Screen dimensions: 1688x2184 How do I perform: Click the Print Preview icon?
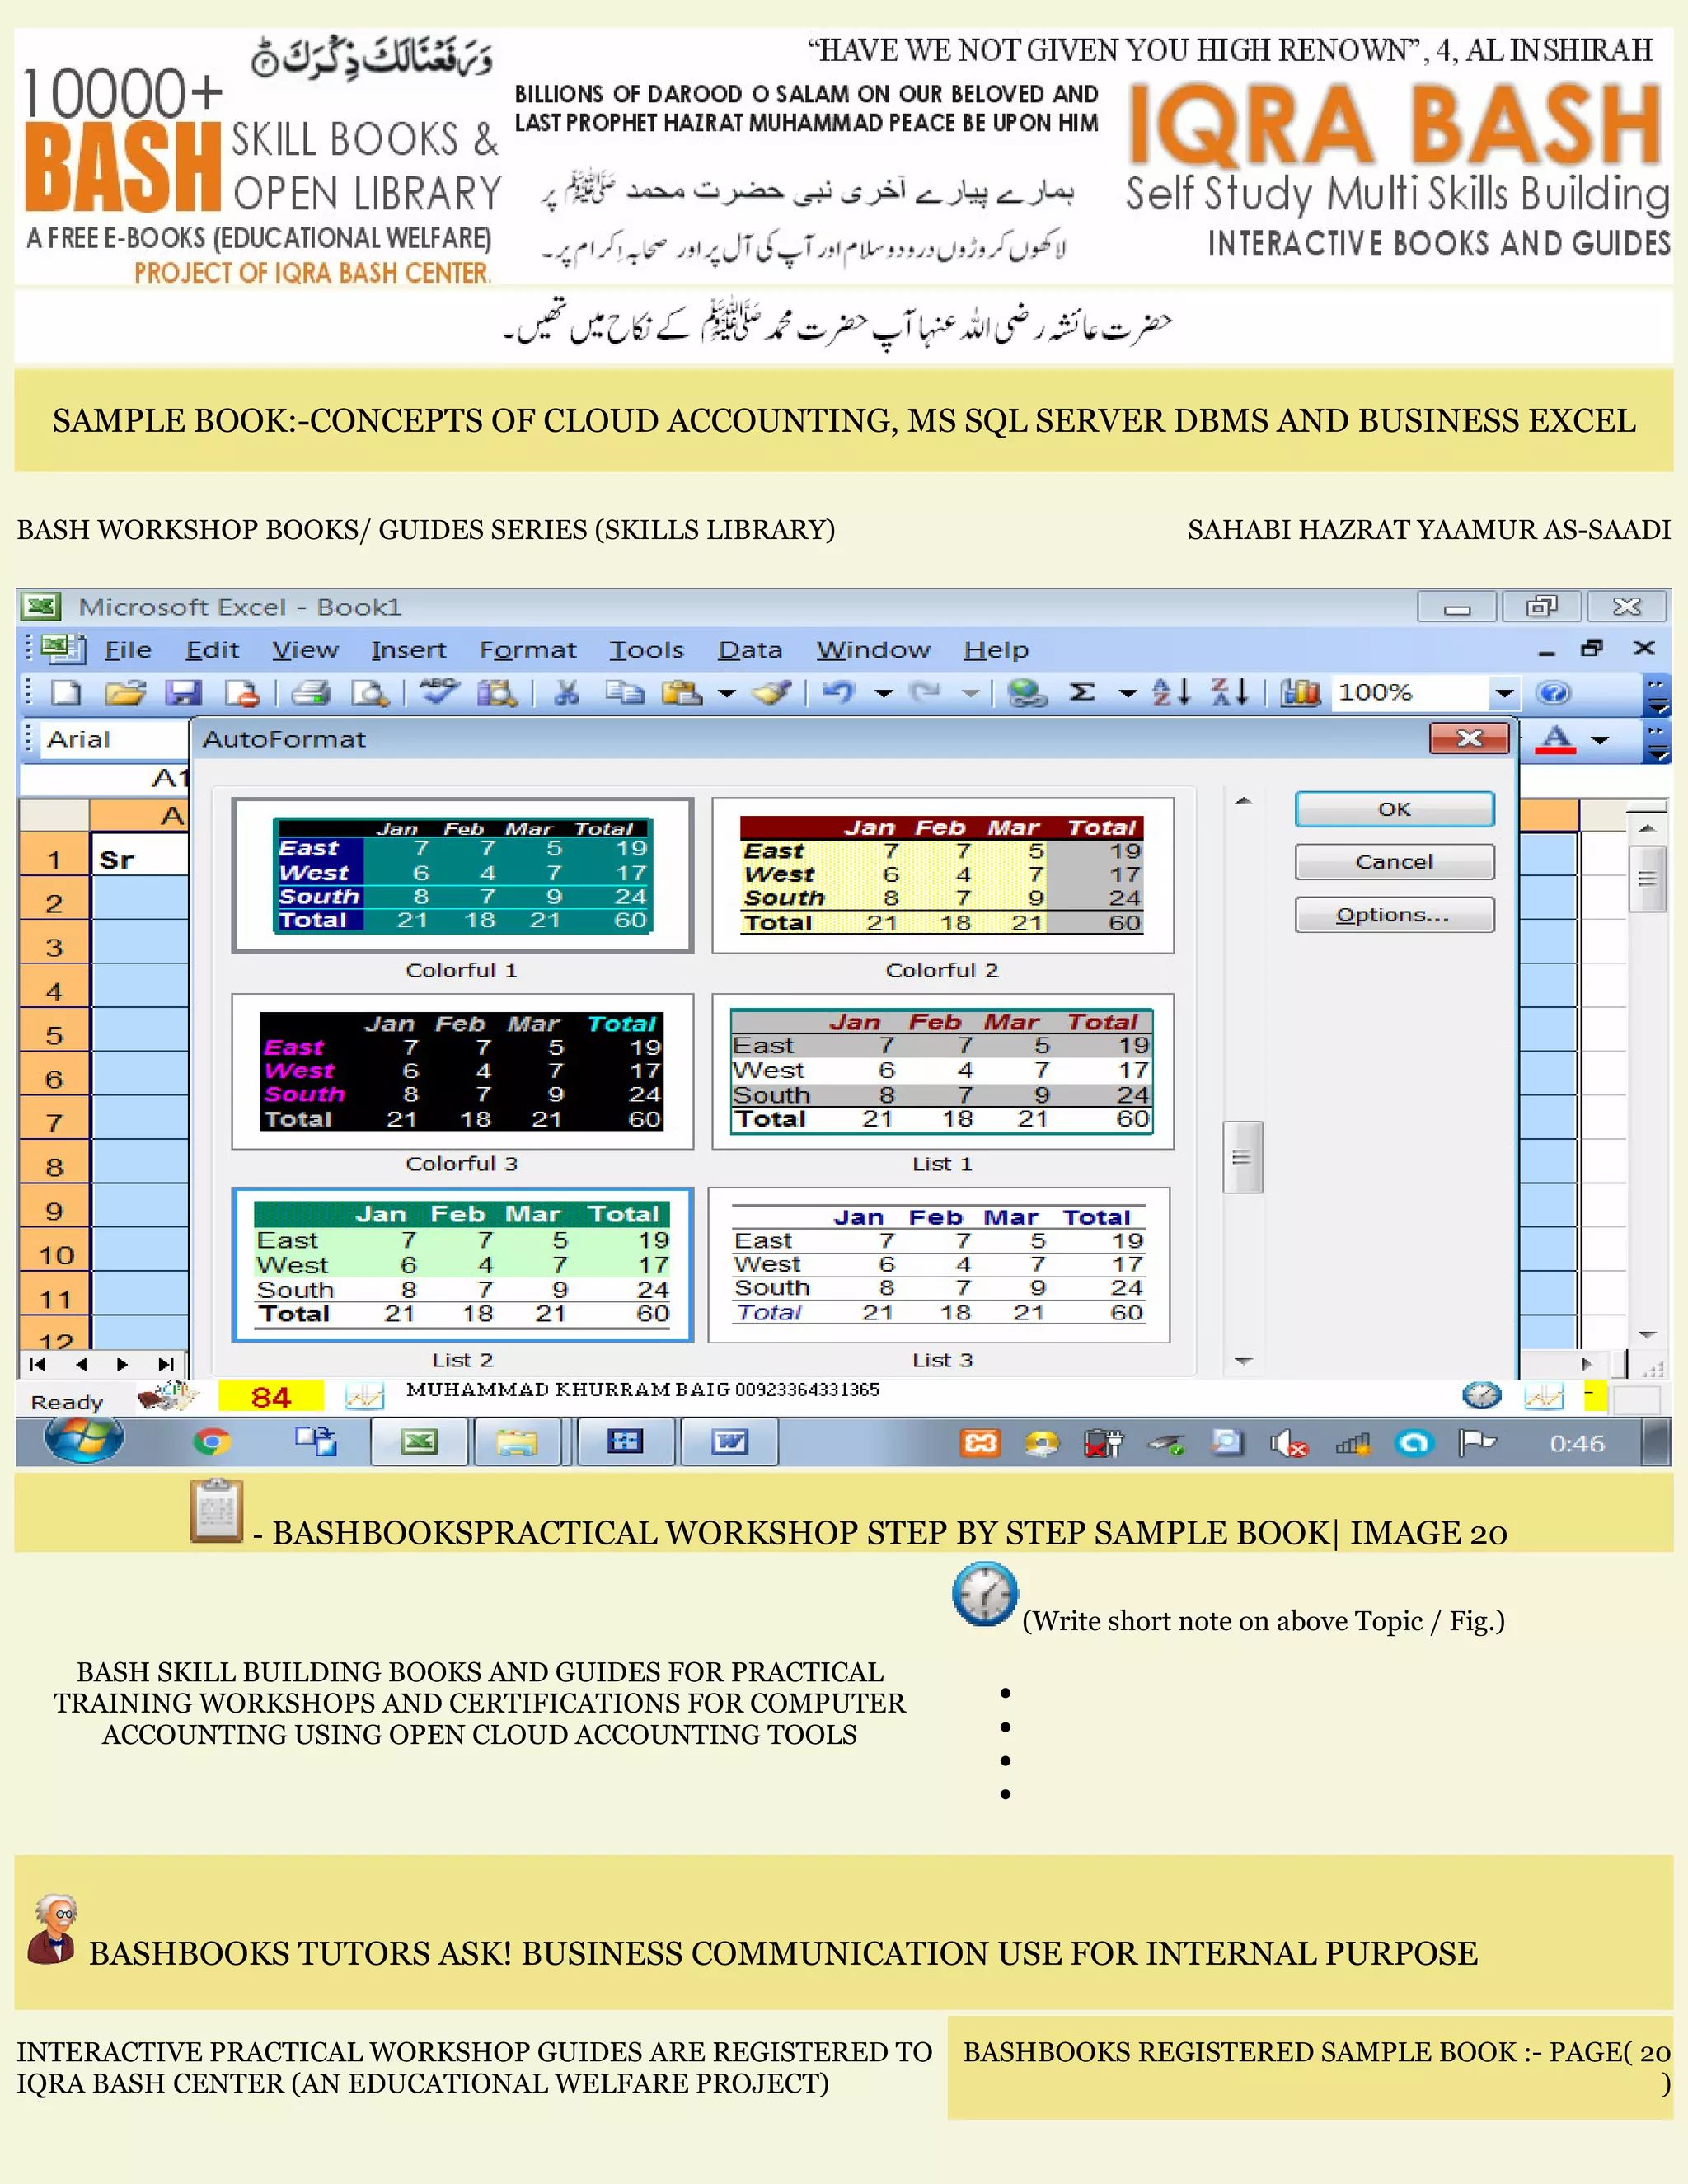tap(370, 692)
